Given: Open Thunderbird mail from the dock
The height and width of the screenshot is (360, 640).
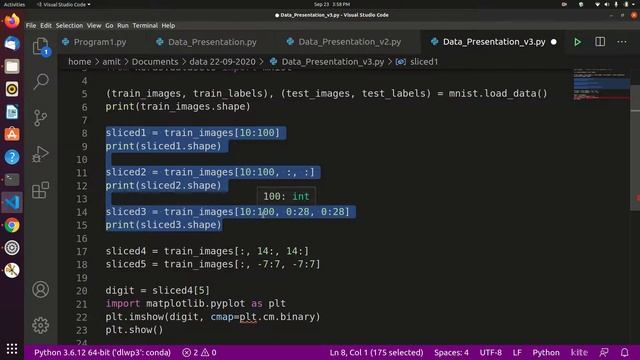Looking at the screenshot, I should pyautogui.click(x=12, y=44).
